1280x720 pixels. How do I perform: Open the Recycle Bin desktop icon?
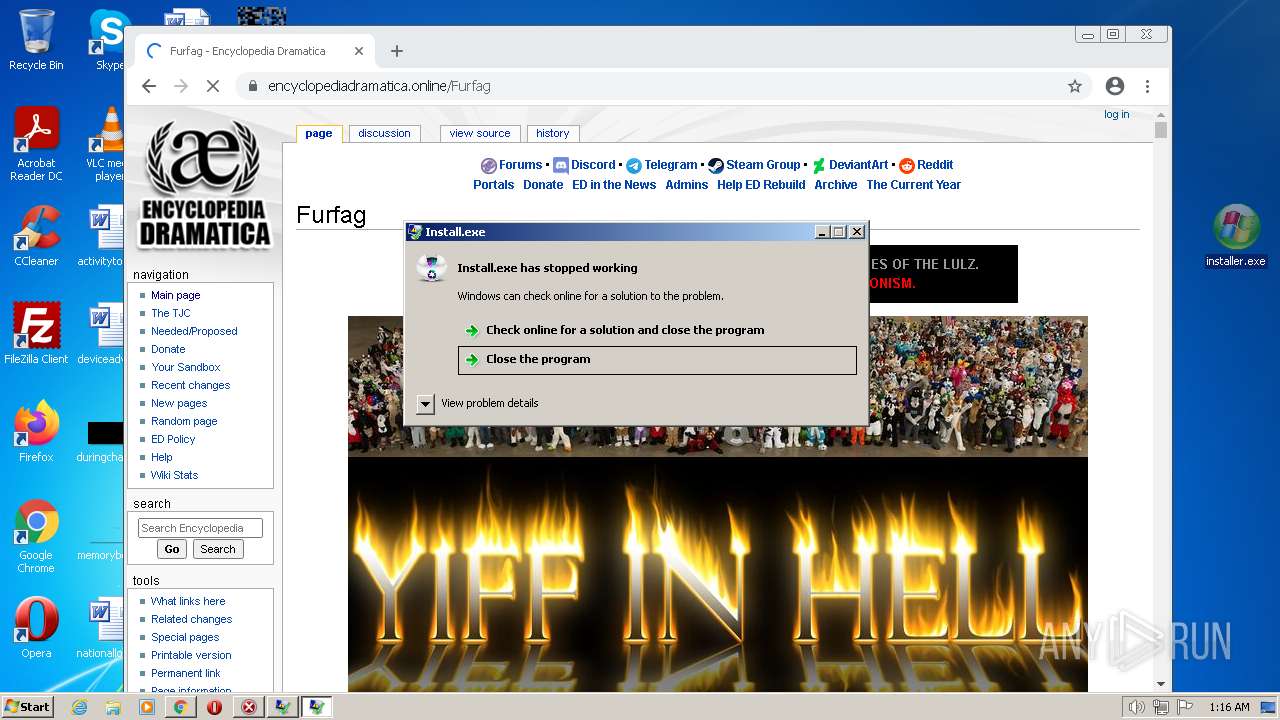point(36,40)
